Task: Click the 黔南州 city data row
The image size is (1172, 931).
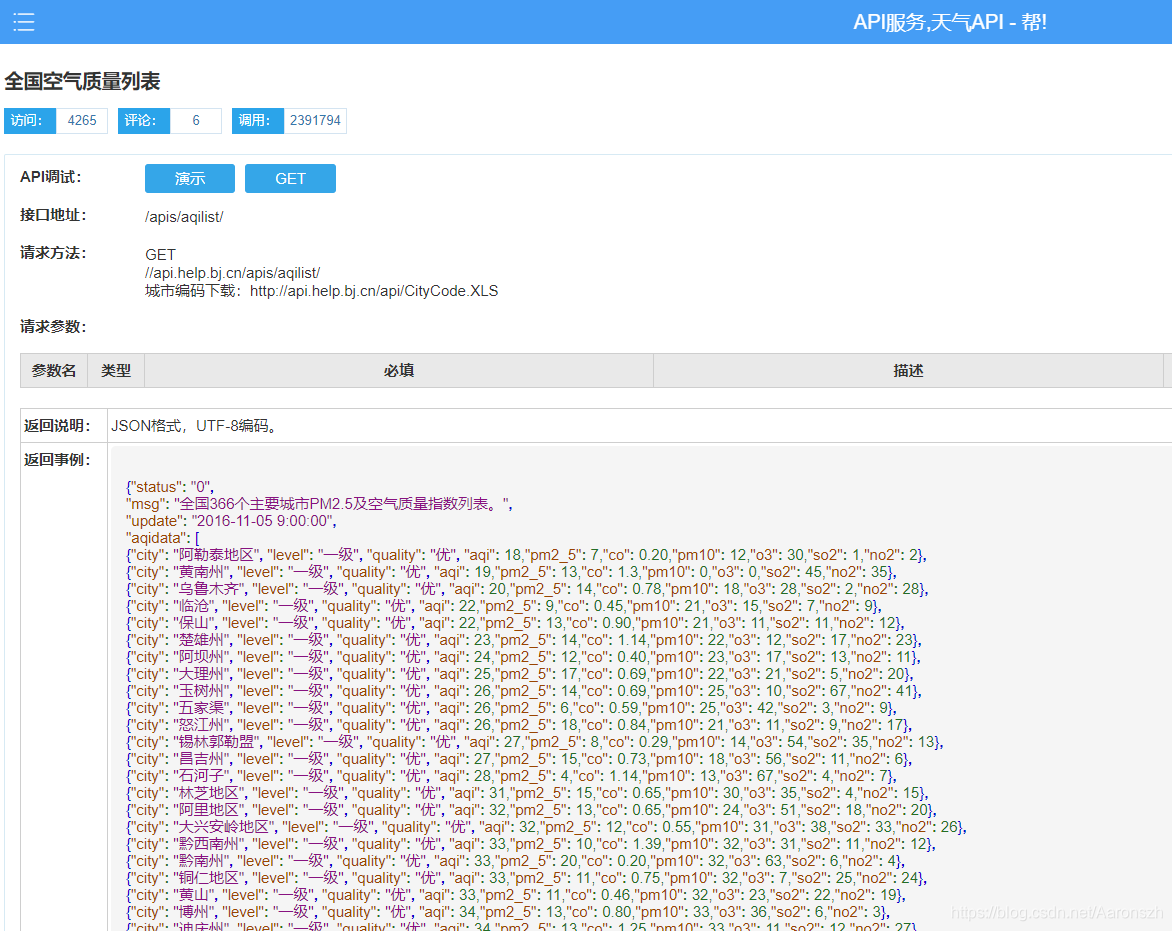Action: coord(516,861)
